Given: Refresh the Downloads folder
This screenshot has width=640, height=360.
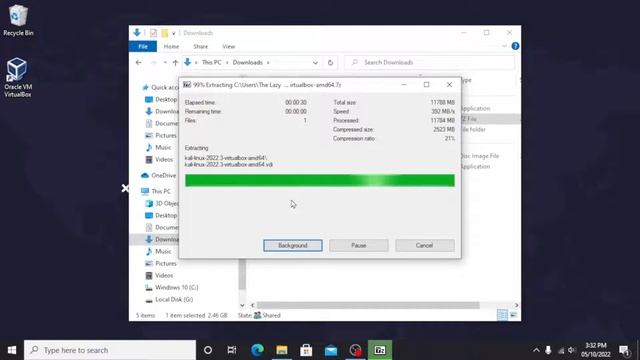Looking at the screenshot, I should coord(330,62).
